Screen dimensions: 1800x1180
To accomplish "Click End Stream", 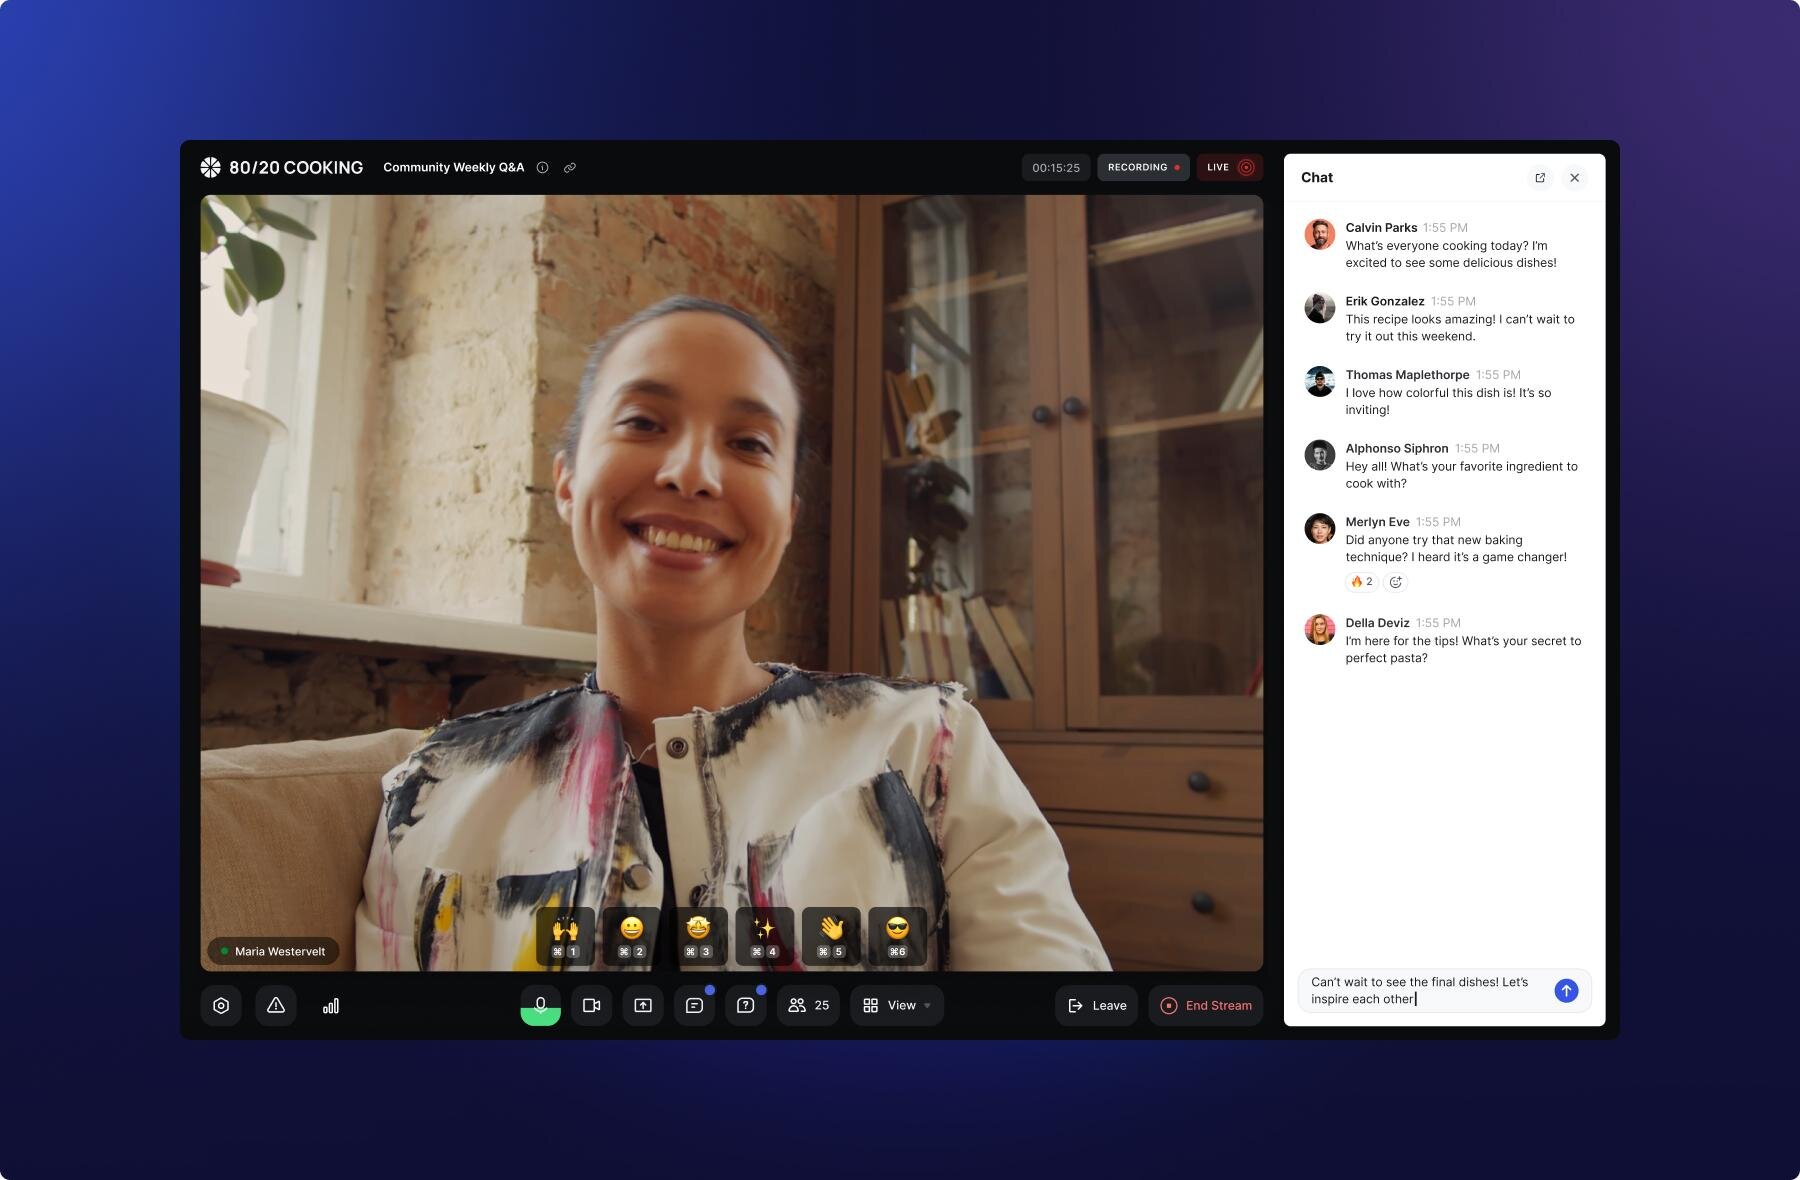I will tap(1206, 1005).
